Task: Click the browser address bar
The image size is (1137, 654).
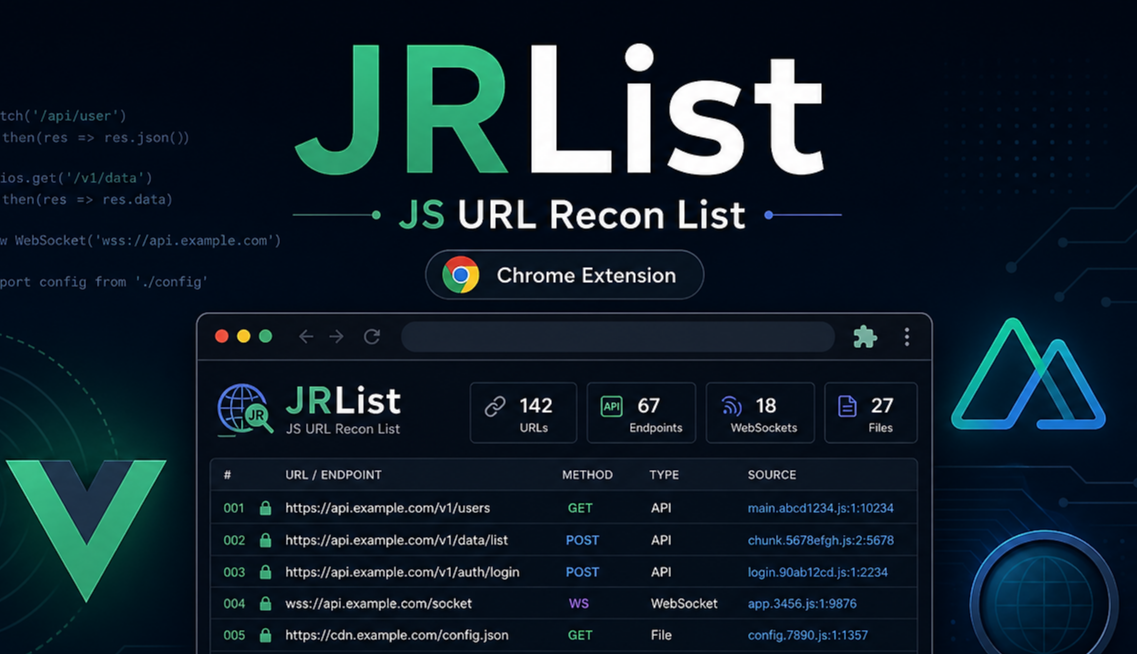Action: coord(618,336)
